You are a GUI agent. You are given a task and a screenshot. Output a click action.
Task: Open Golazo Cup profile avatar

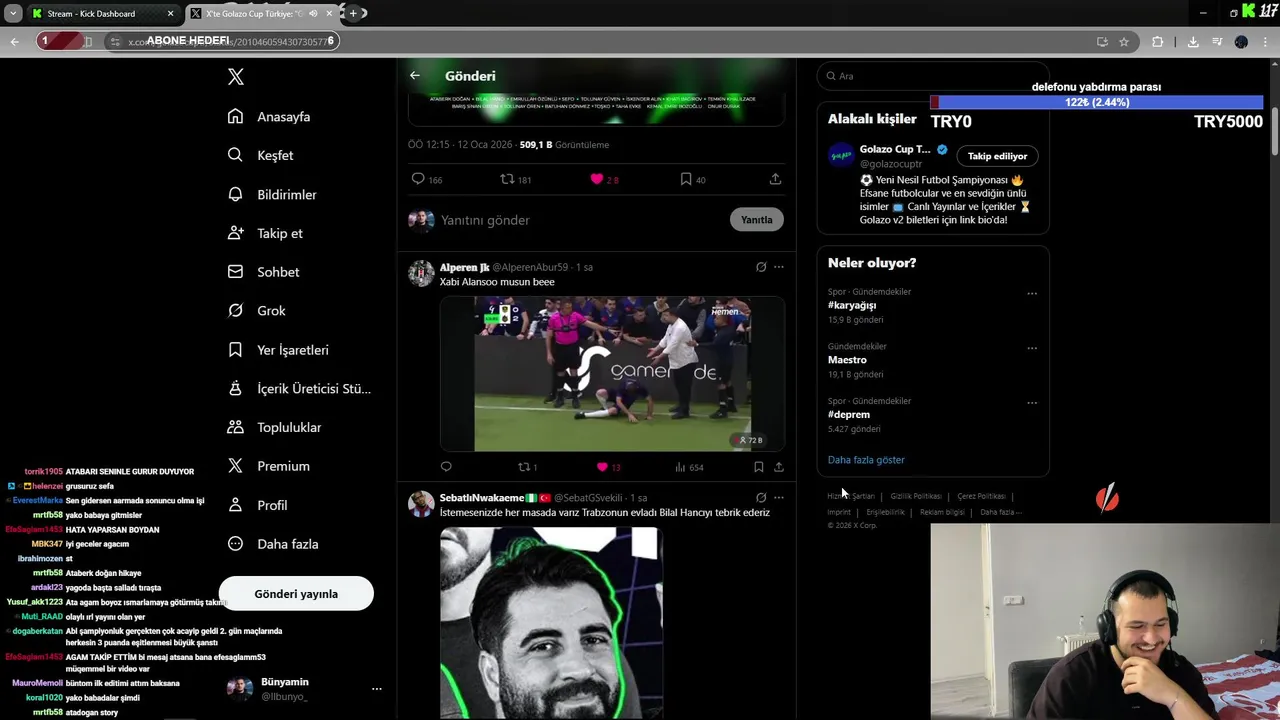(840, 156)
